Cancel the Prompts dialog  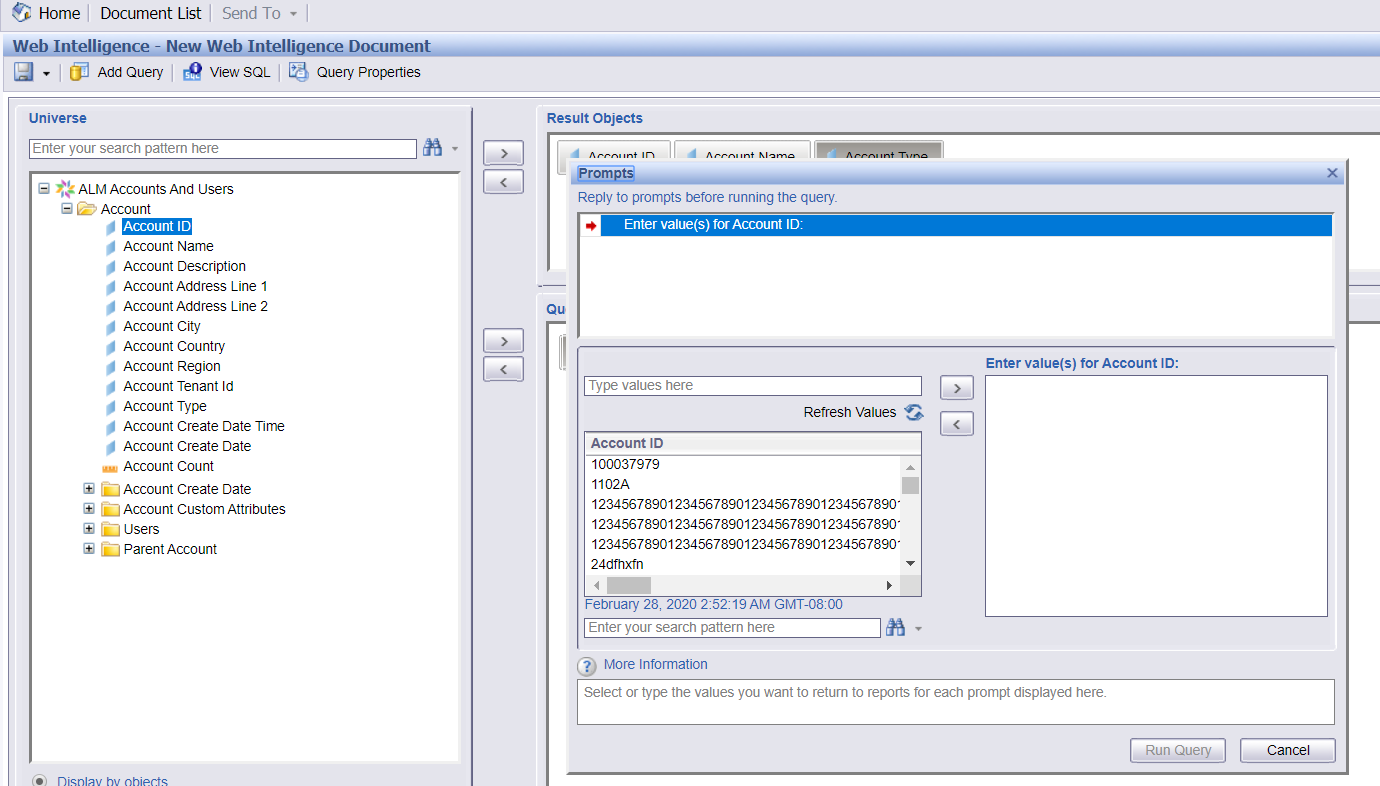[1288, 750]
